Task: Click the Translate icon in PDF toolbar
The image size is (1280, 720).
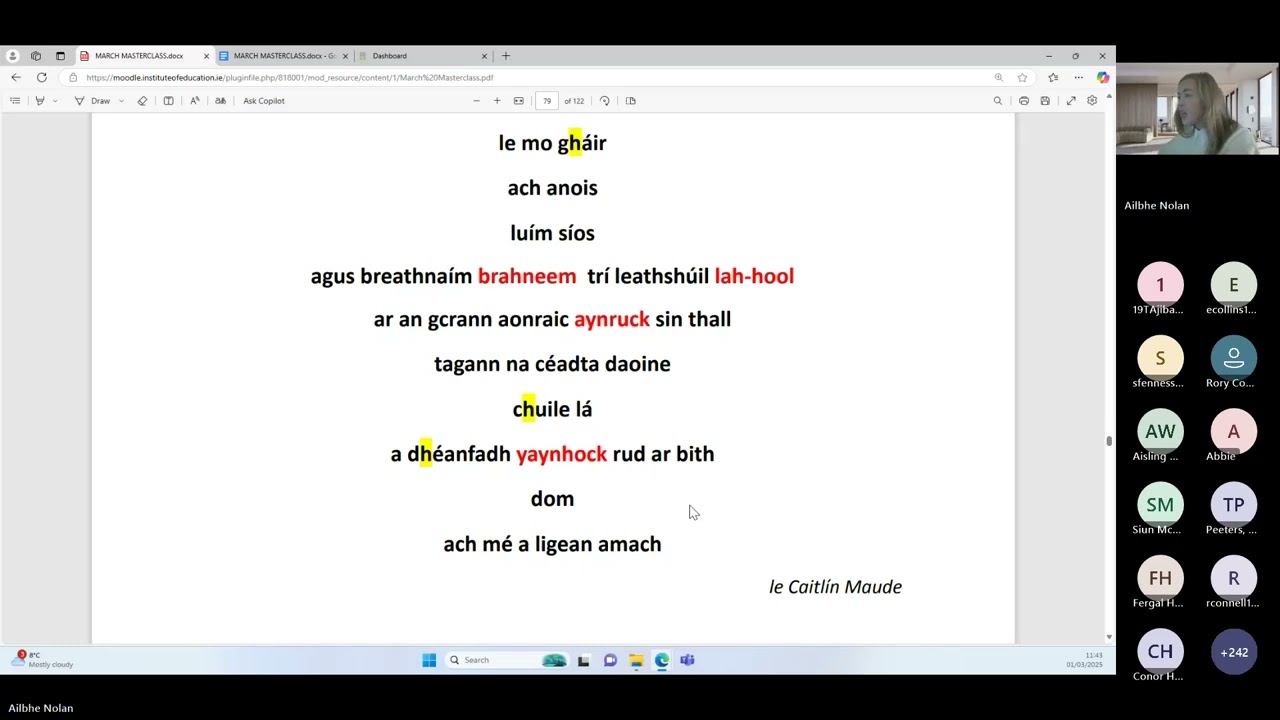Action: click(220, 101)
